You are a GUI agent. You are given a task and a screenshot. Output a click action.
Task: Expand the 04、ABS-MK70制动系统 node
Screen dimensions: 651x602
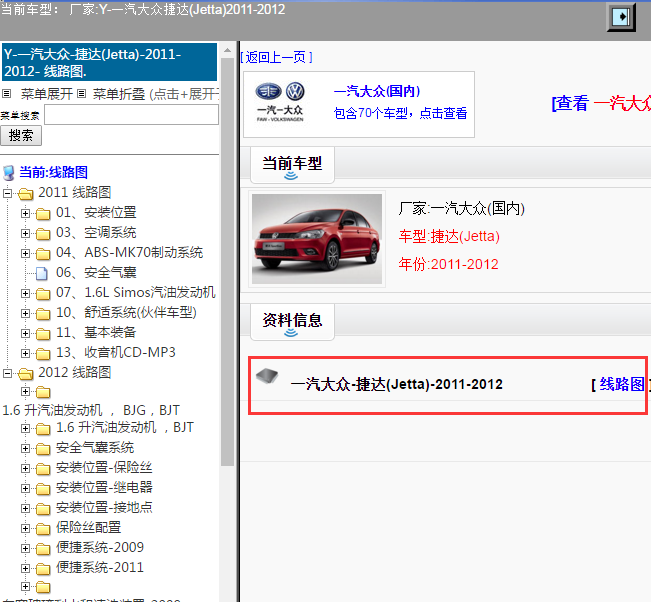tap(25, 253)
